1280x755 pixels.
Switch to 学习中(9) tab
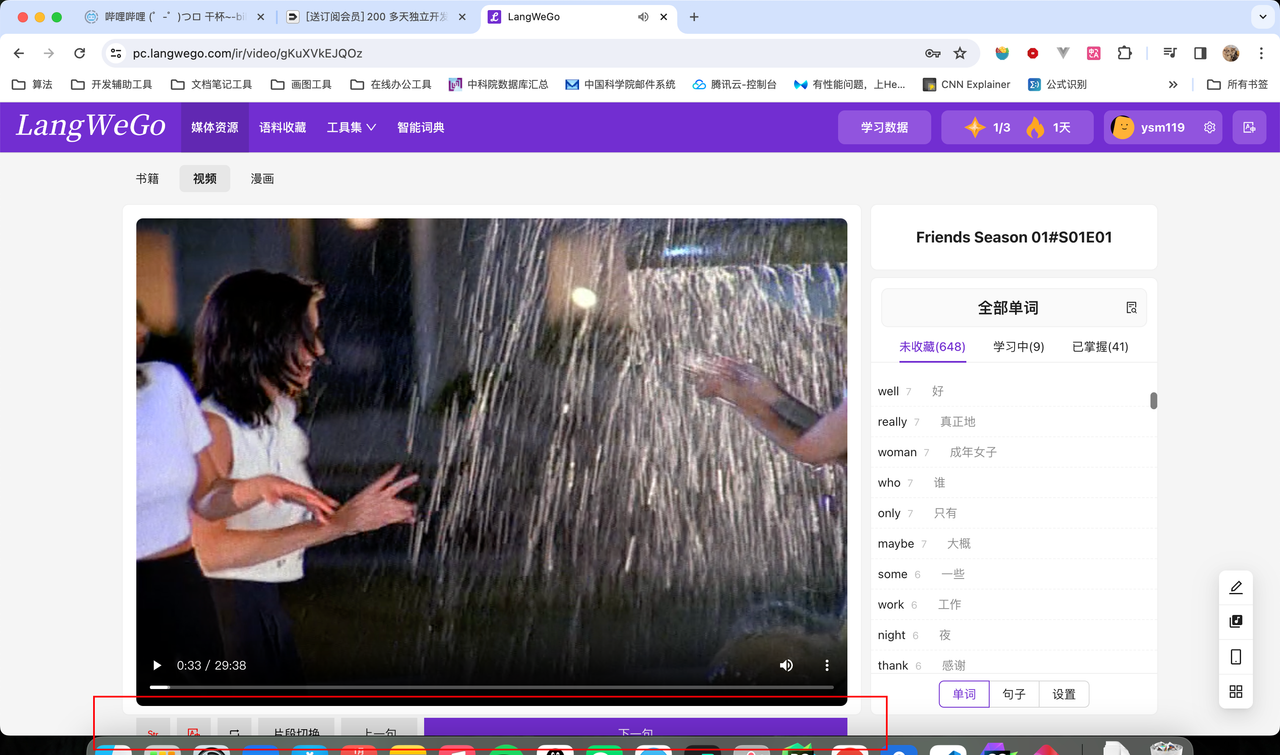(1018, 347)
